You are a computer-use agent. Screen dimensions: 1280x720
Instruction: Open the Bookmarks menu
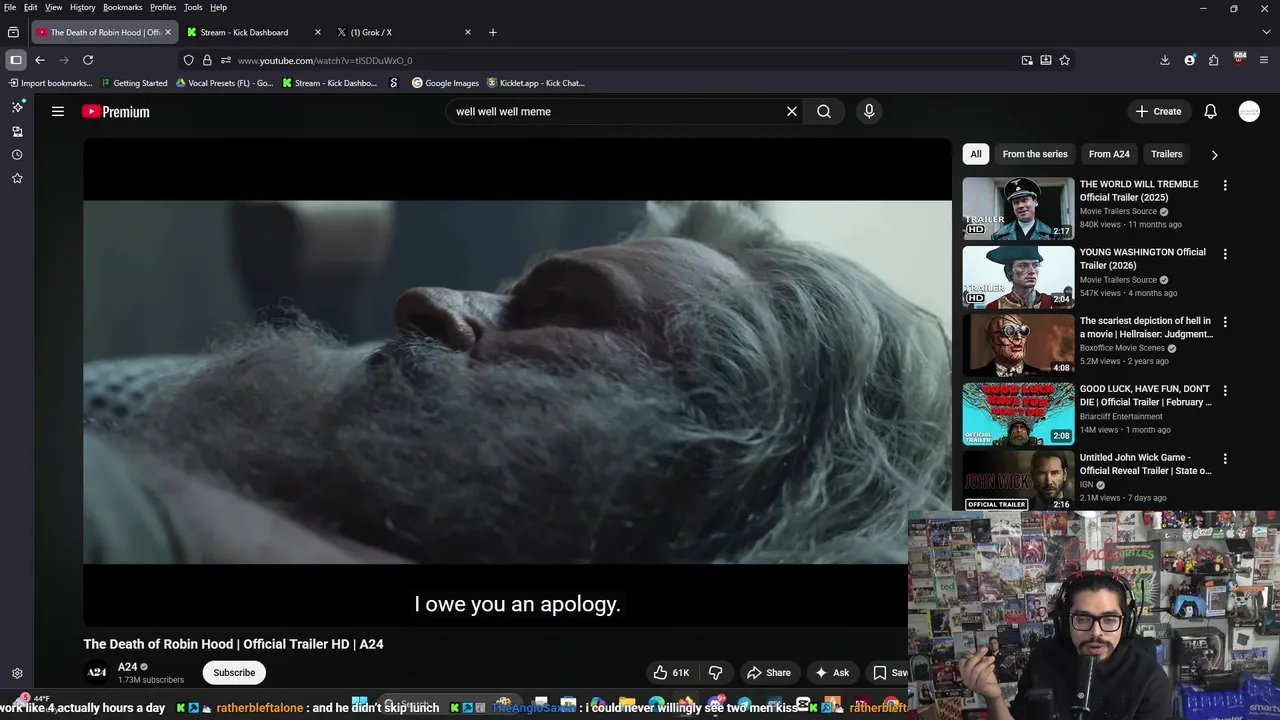click(123, 7)
